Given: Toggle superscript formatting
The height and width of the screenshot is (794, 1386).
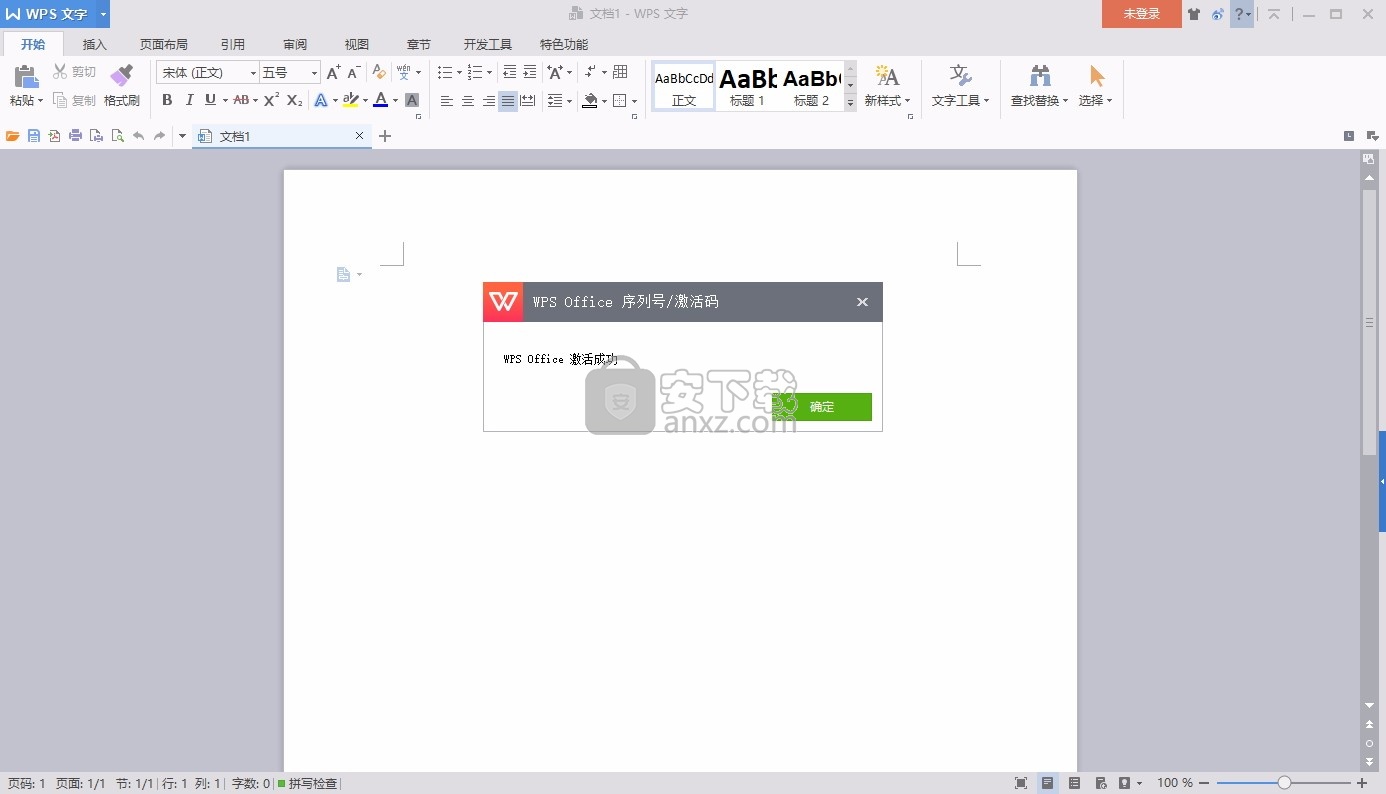Looking at the screenshot, I should 271,100.
